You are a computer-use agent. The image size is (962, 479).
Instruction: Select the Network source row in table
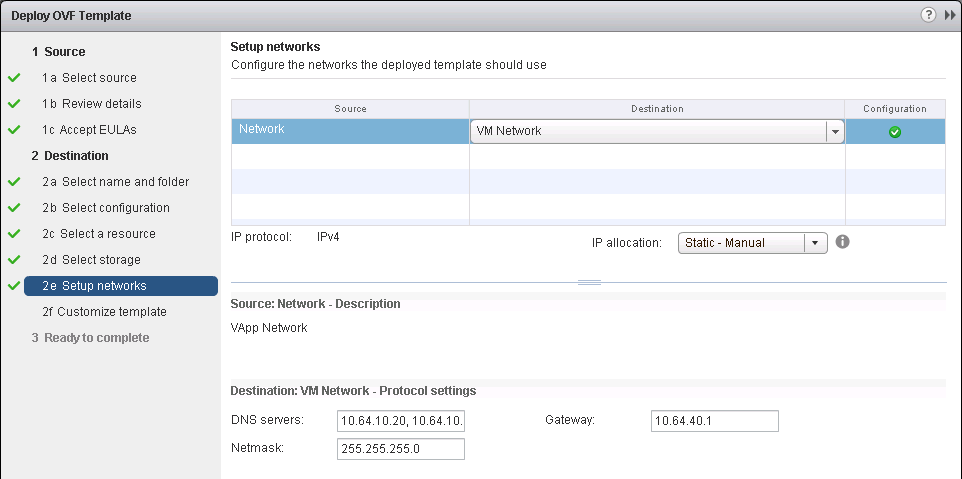coord(350,130)
